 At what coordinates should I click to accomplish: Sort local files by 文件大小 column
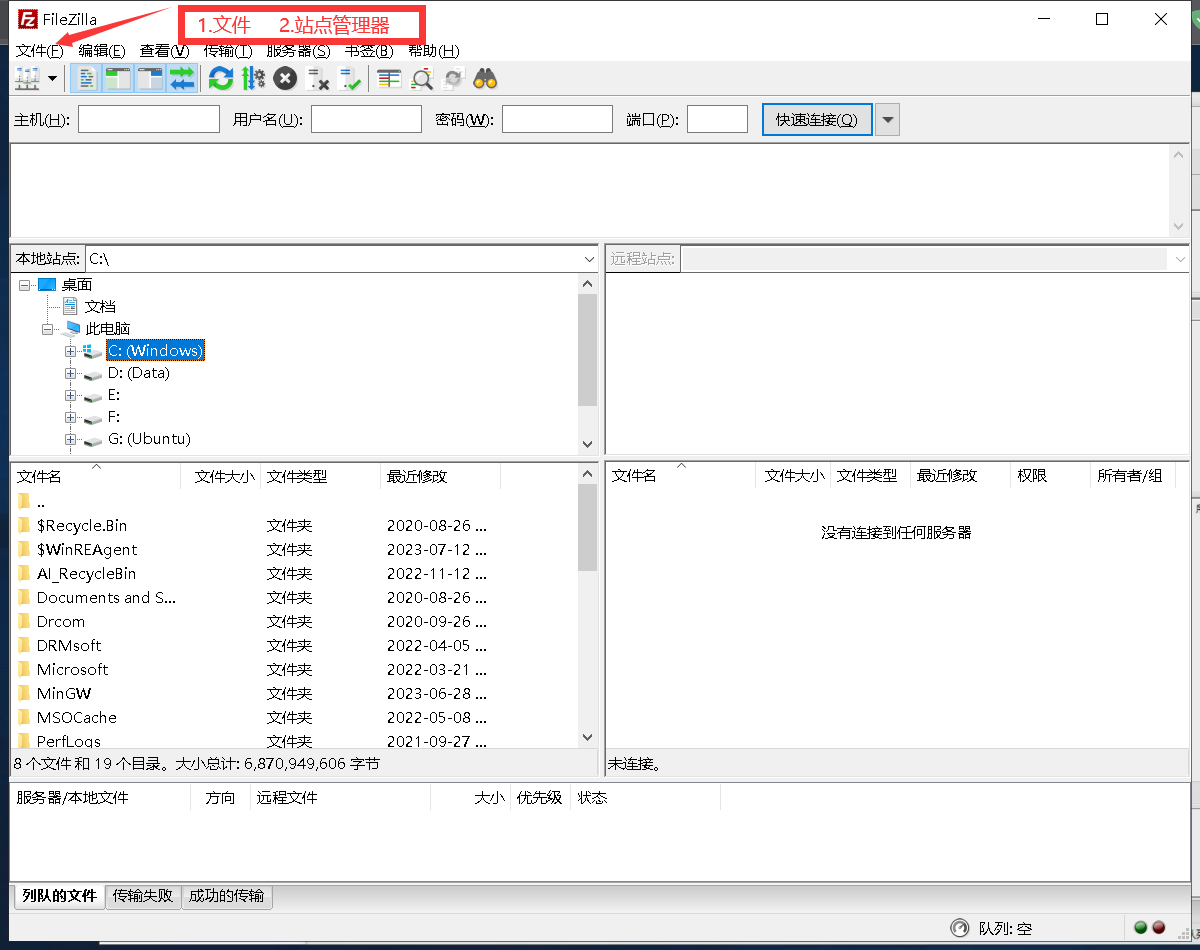tap(221, 477)
